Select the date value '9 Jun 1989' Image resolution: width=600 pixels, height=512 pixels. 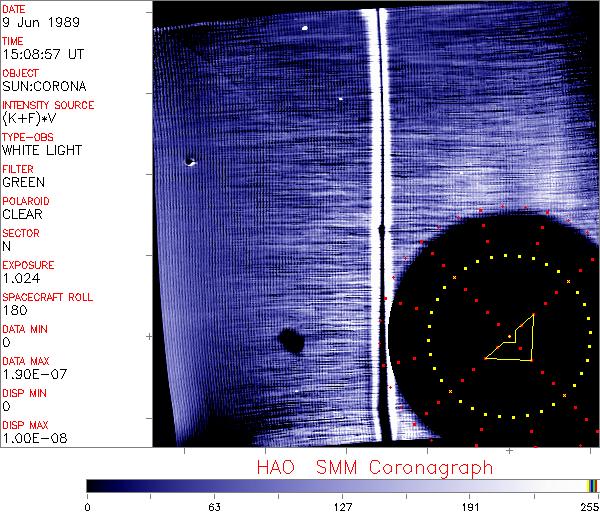click(x=33, y=22)
